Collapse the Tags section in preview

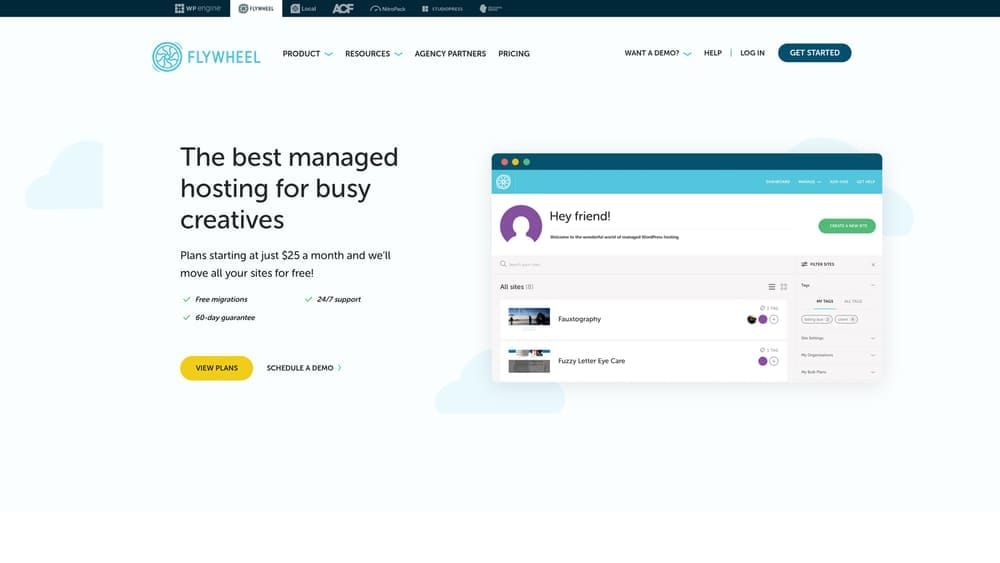873,285
